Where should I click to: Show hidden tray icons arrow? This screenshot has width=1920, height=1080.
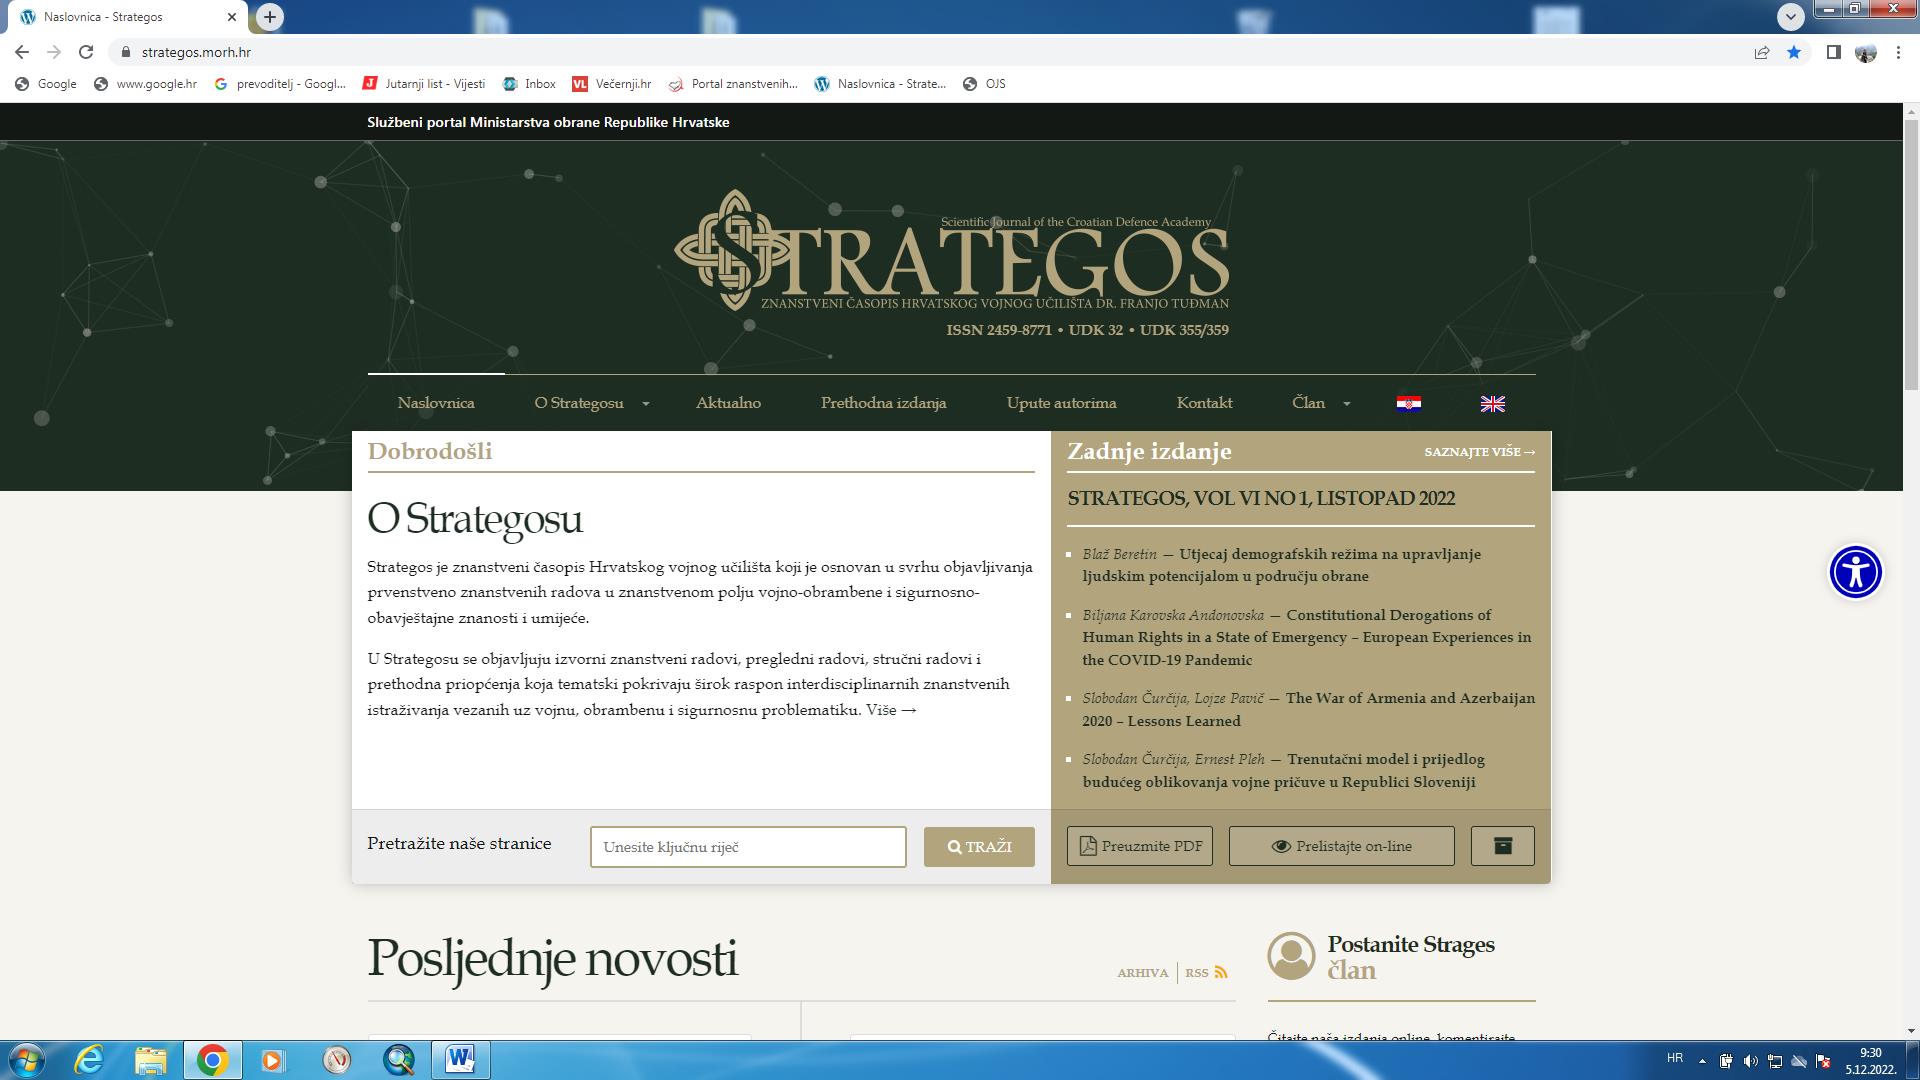(x=1702, y=1061)
